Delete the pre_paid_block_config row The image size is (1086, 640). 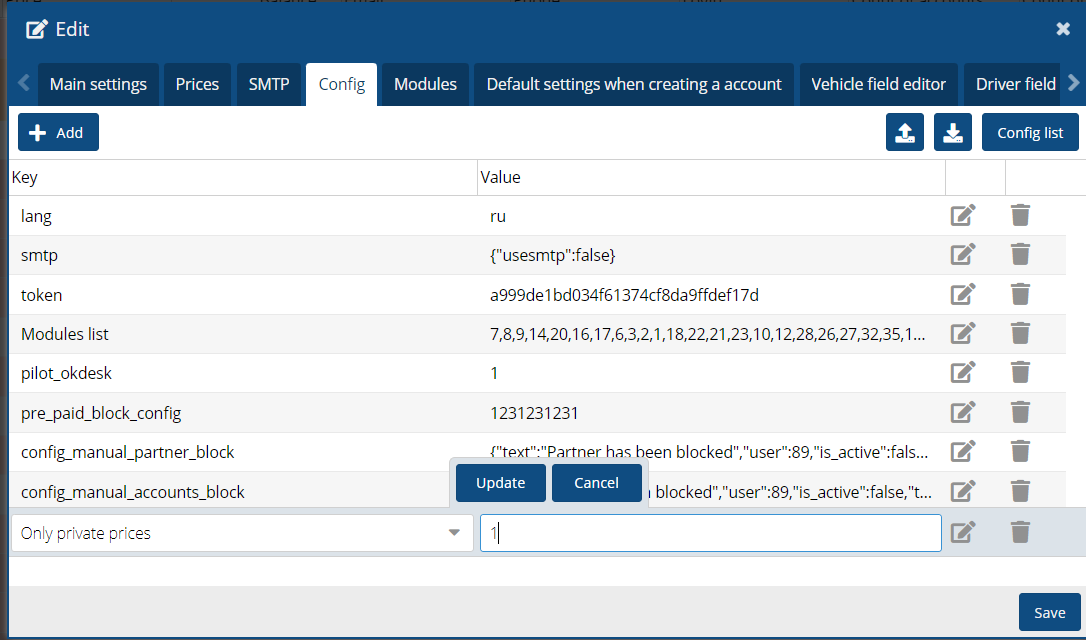1020,412
